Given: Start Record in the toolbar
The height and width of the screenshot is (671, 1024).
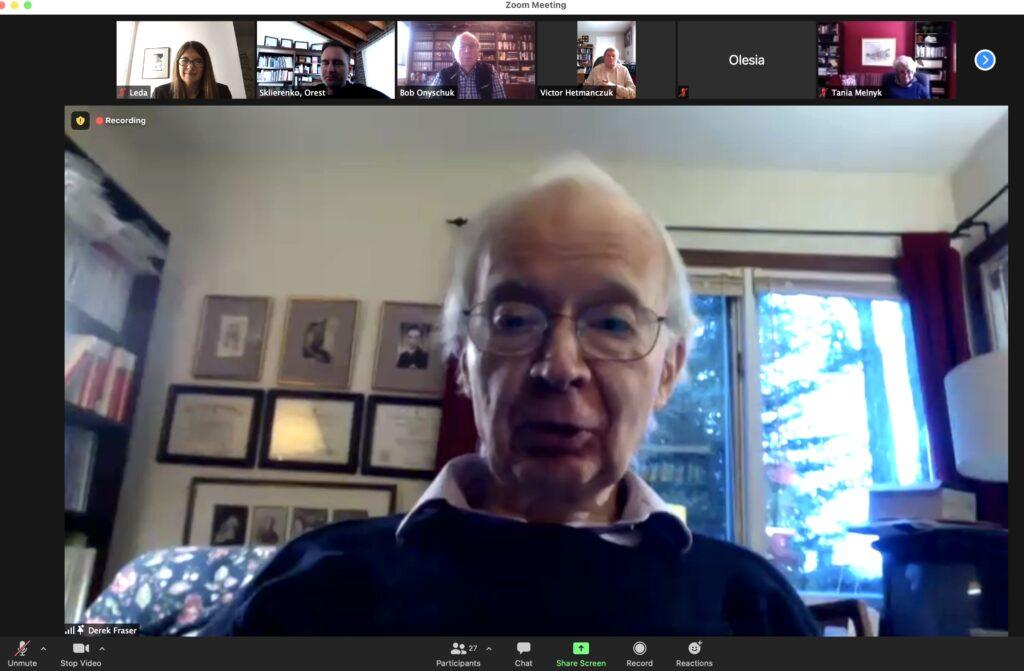Looking at the screenshot, I should 639,653.
